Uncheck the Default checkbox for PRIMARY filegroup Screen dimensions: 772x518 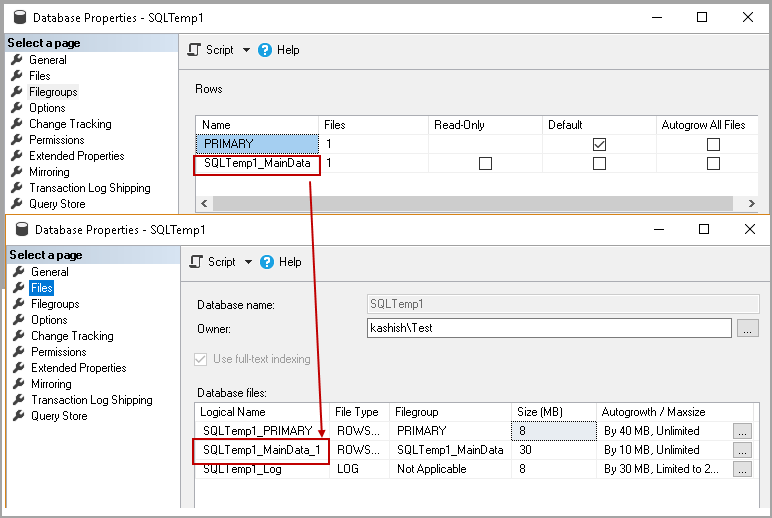pyautogui.click(x=599, y=144)
